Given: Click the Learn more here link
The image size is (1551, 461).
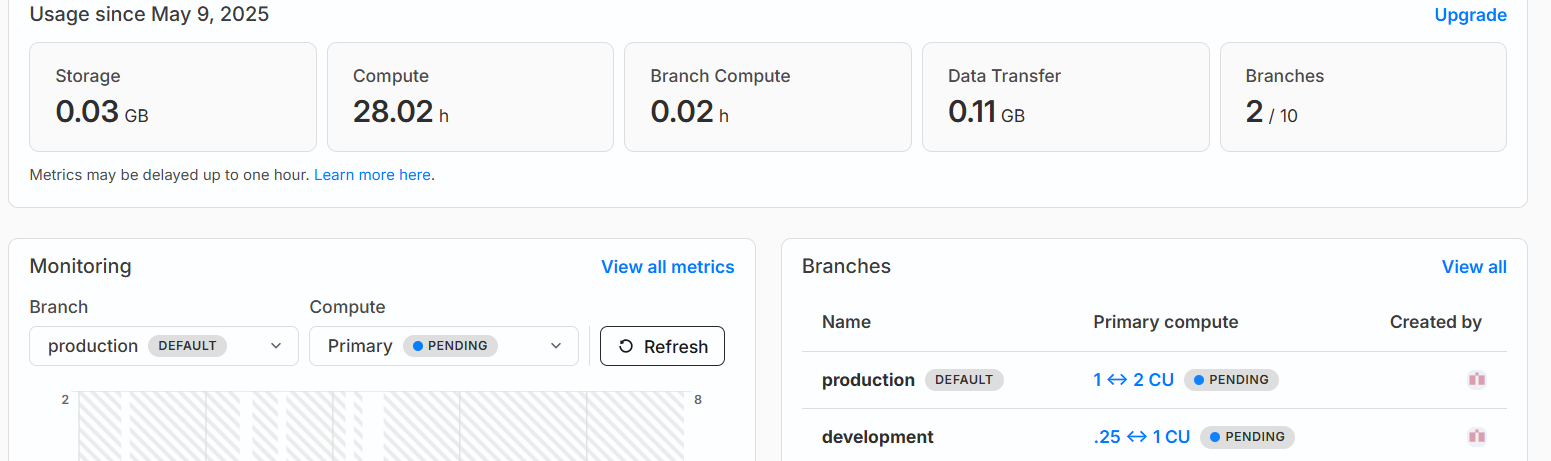Looking at the screenshot, I should pyautogui.click(x=372, y=174).
